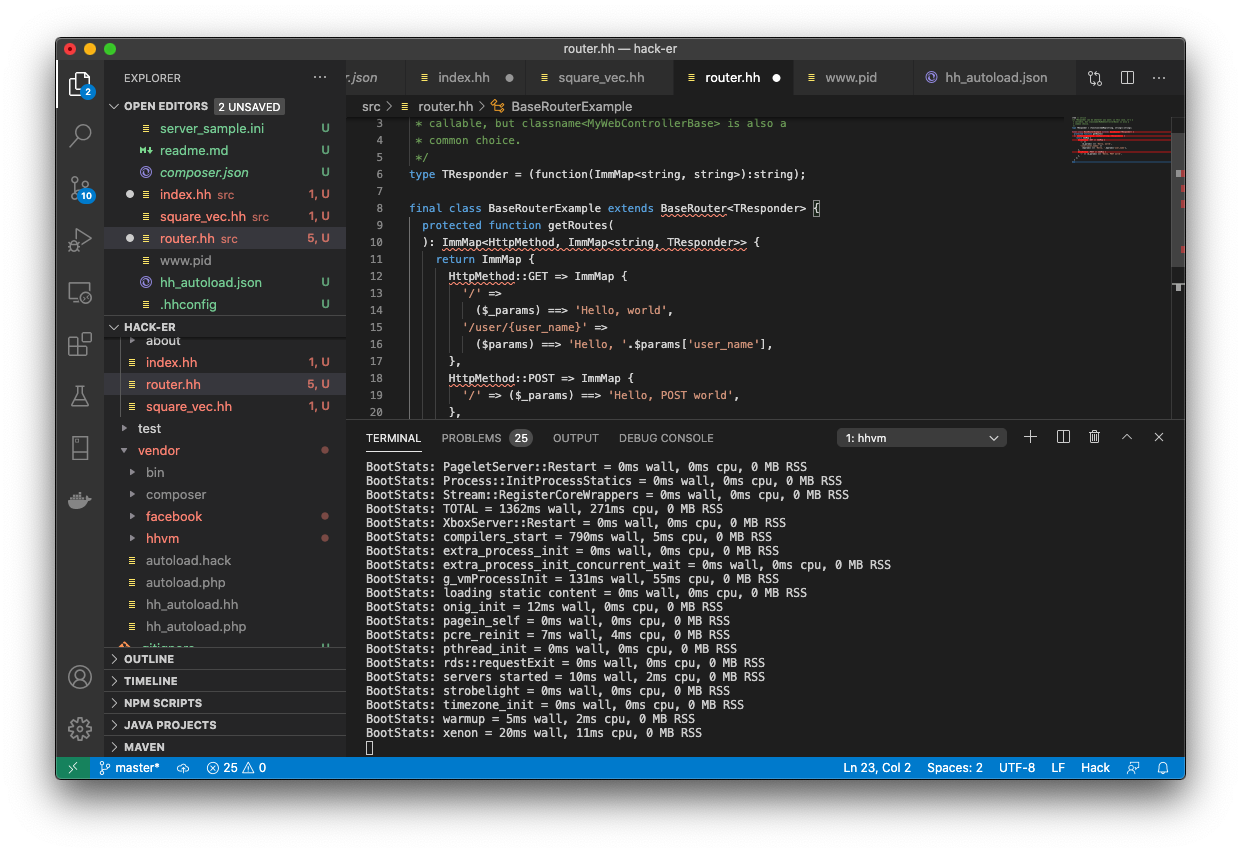Image resolution: width=1241 pixels, height=853 pixels.
Task: Open the terminal selector dropdown '1: hhvm'
Action: click(x=922, y=438)
